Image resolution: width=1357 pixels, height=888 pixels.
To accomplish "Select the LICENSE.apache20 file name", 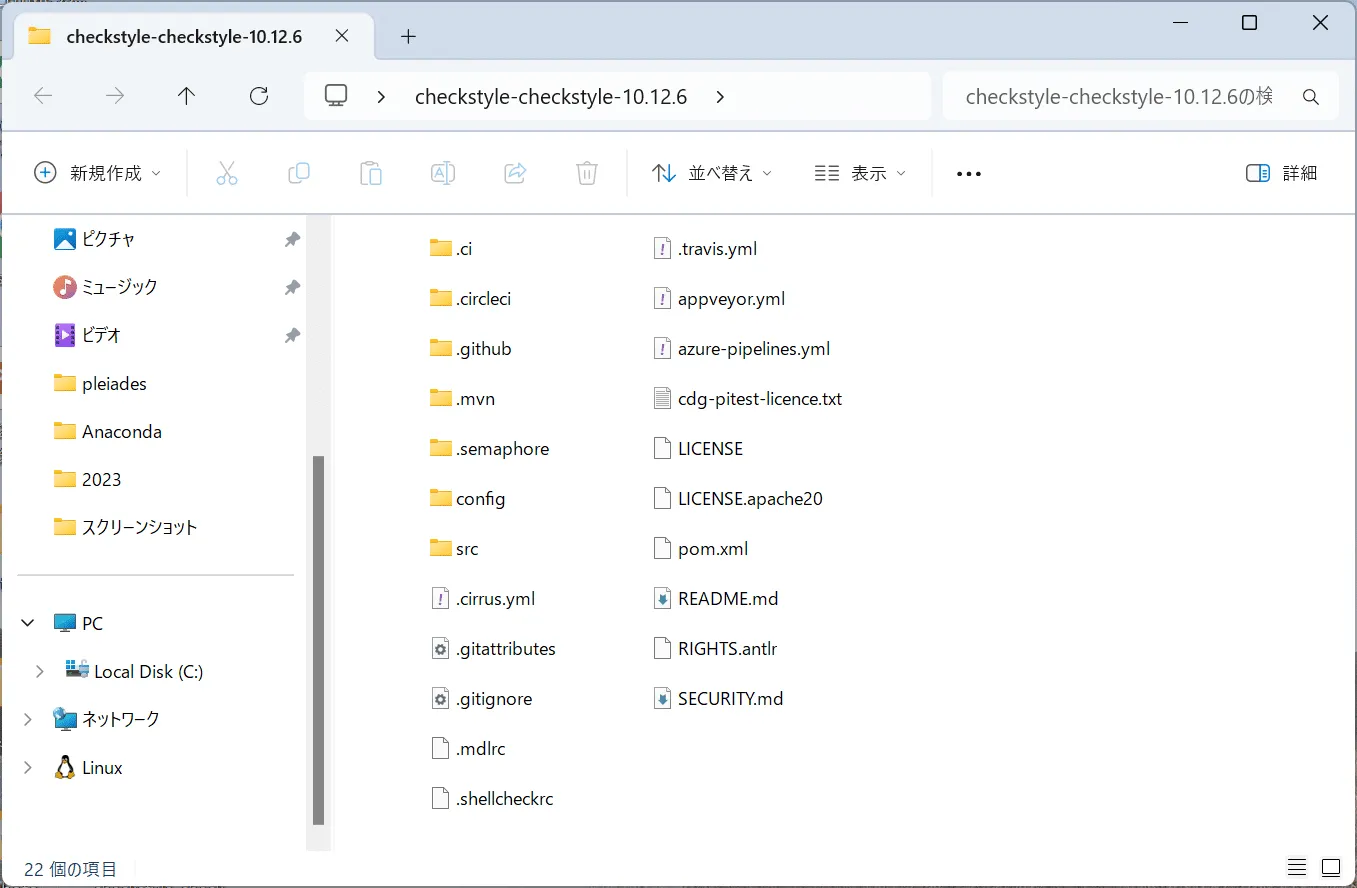I will [x=750, y=499].
